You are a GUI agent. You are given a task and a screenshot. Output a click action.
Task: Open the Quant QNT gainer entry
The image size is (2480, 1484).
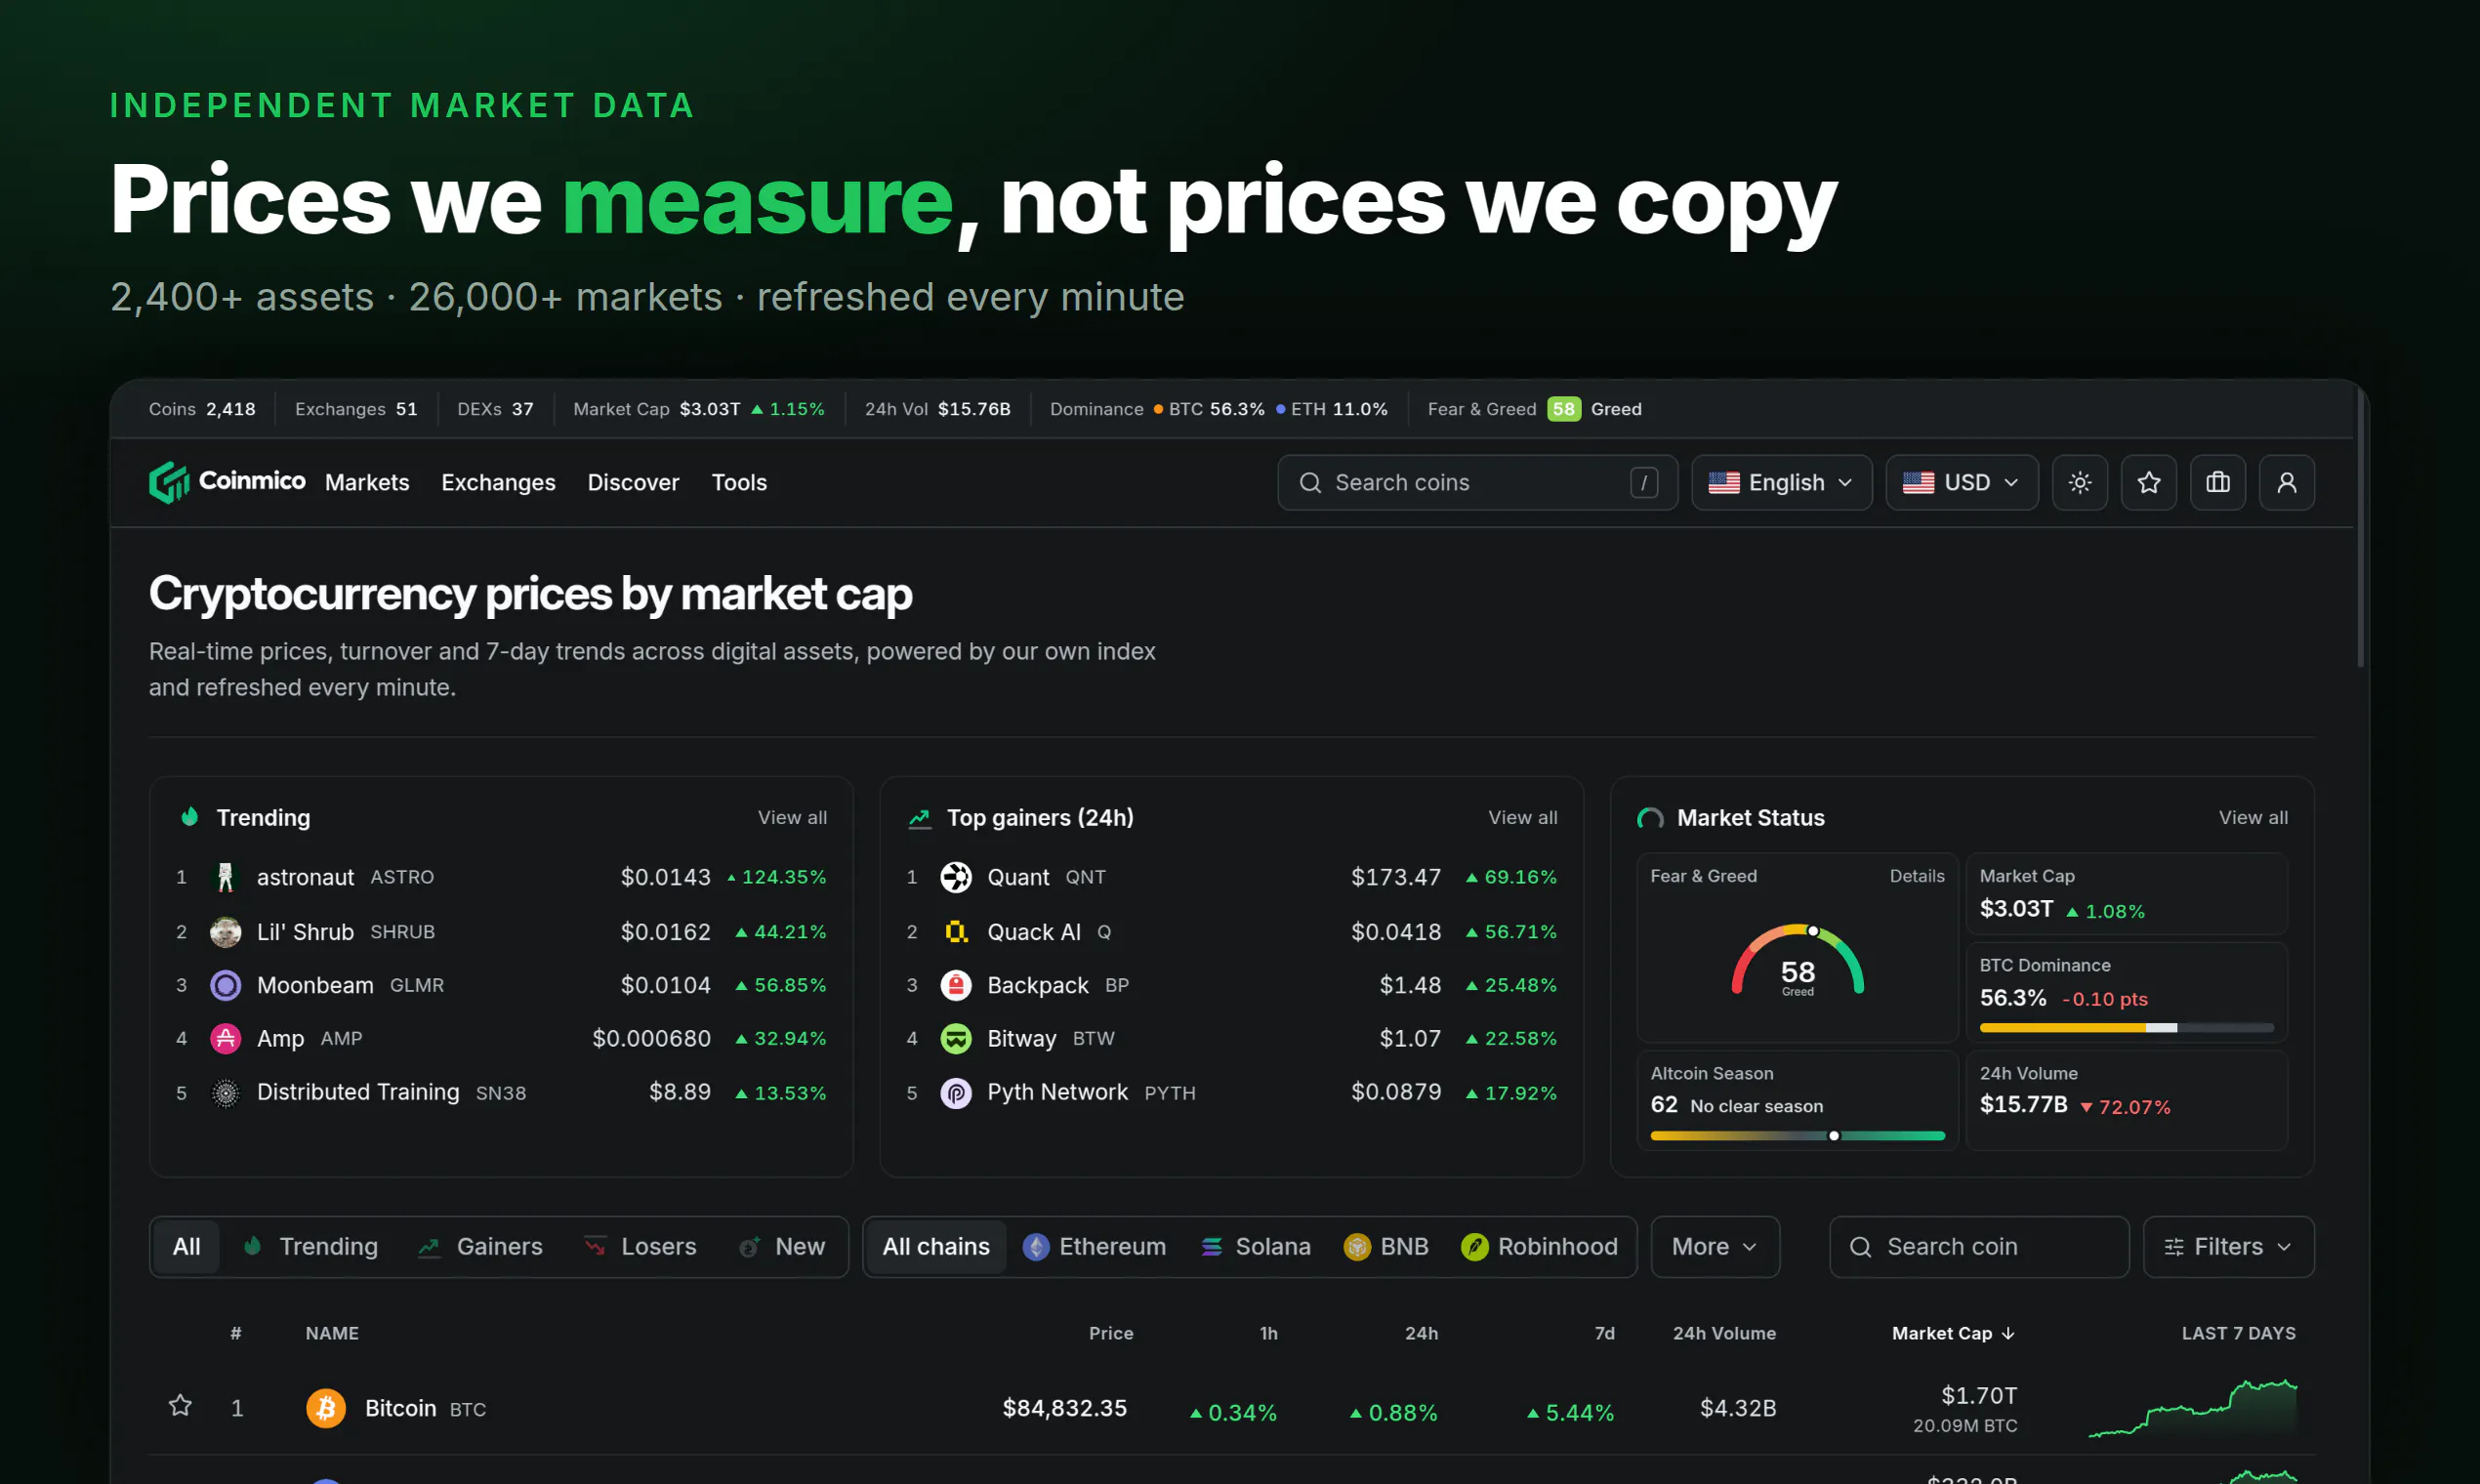[1231, 877]
